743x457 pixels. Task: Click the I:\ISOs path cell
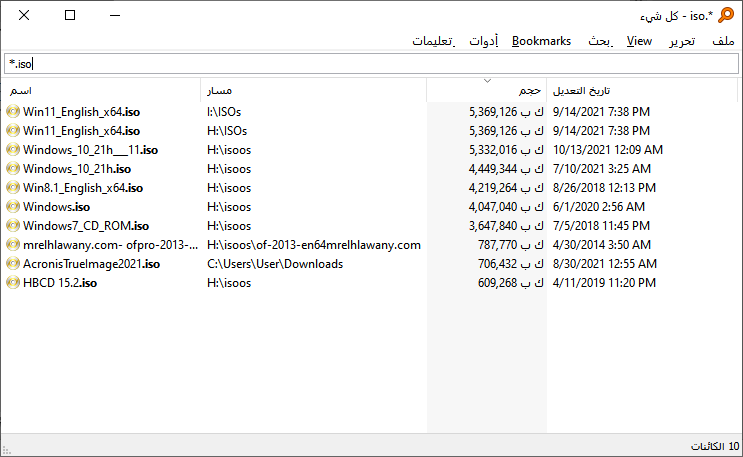224,112
